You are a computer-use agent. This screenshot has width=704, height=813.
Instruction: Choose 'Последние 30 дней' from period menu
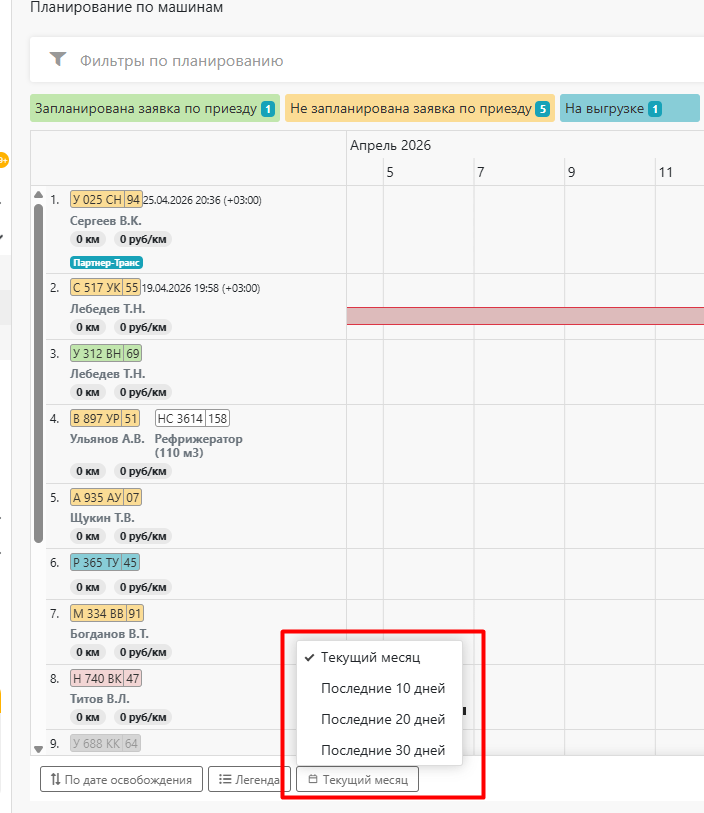pyautogui.click(x=379, y=750)
